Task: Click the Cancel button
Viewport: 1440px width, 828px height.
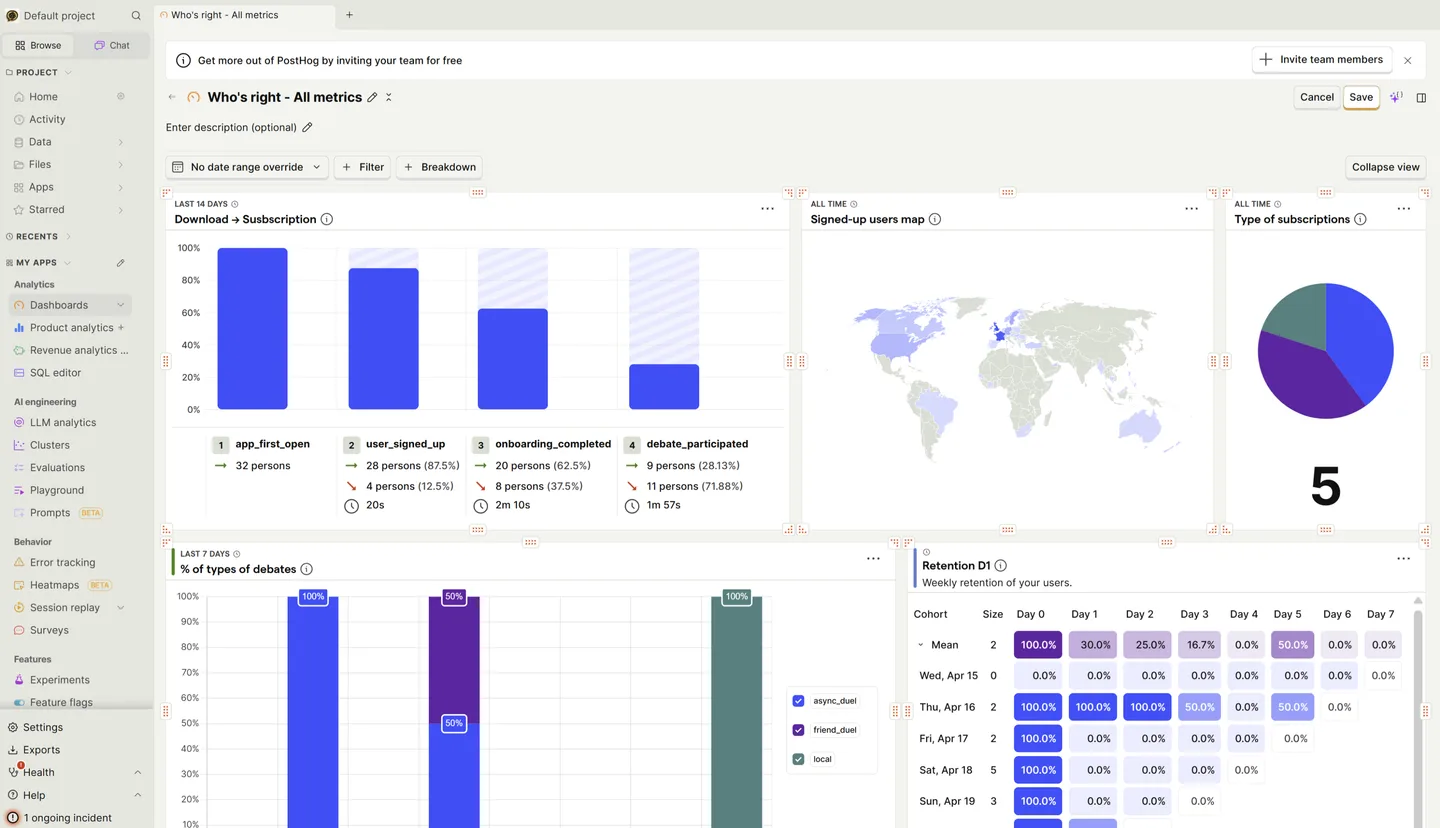Action: (1317, 97)
